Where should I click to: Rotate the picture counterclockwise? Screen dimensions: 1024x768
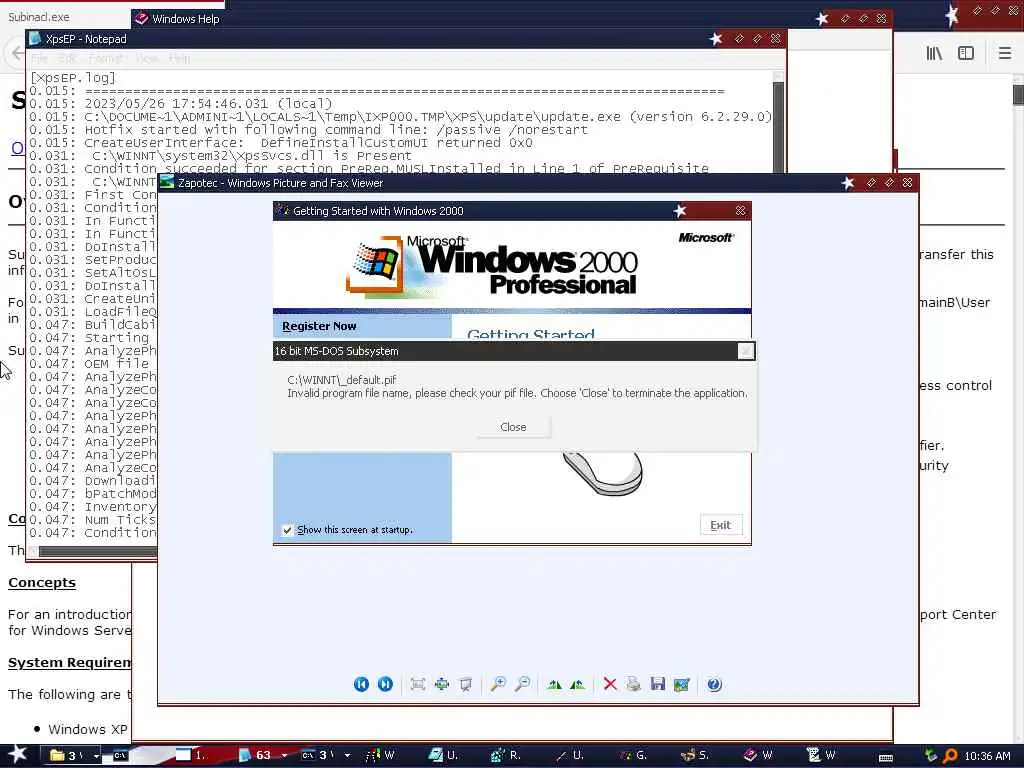[577, 684]
